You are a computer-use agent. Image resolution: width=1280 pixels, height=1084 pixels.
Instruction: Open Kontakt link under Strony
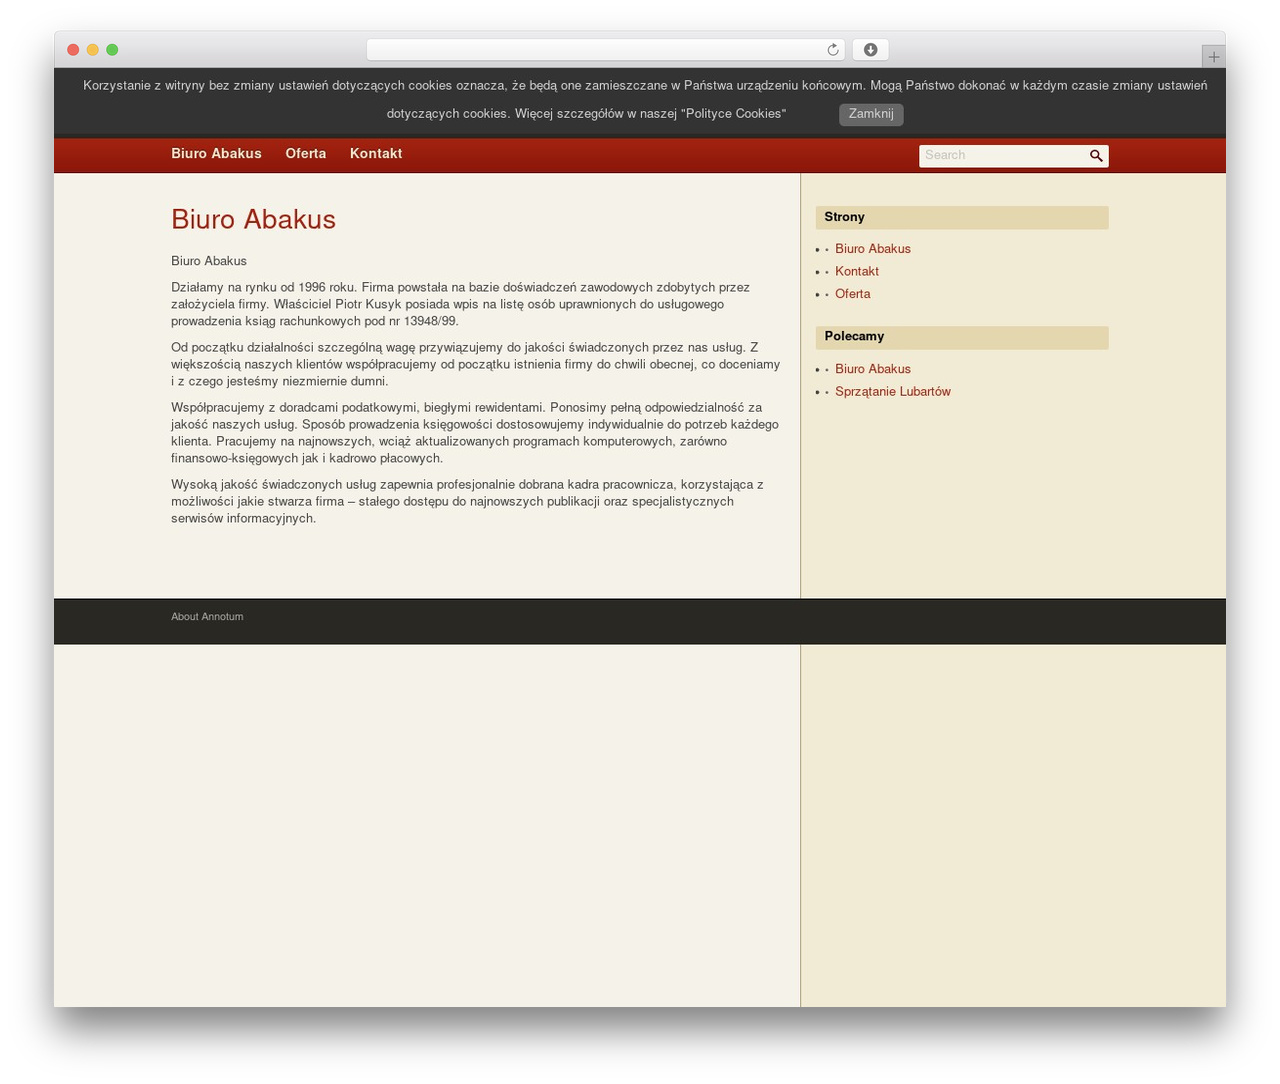tap(857, 272)
